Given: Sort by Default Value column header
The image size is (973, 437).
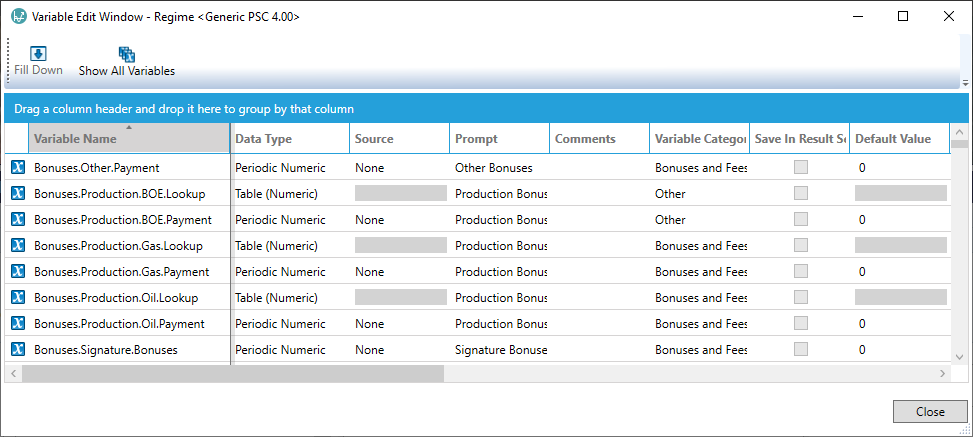Looking at the screenshot, I should (x=899, y=138).
